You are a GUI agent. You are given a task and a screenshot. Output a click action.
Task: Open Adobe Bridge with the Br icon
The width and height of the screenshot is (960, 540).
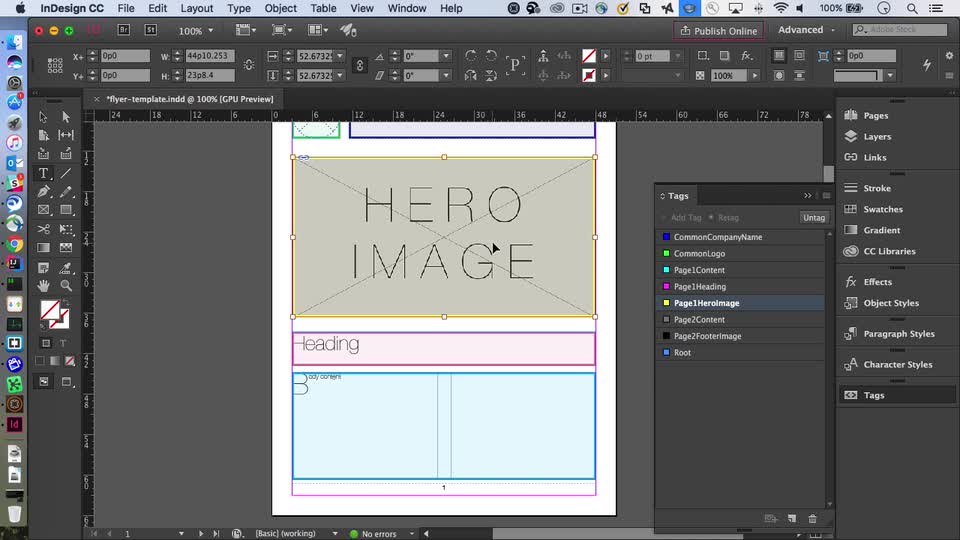click(126, 30)
